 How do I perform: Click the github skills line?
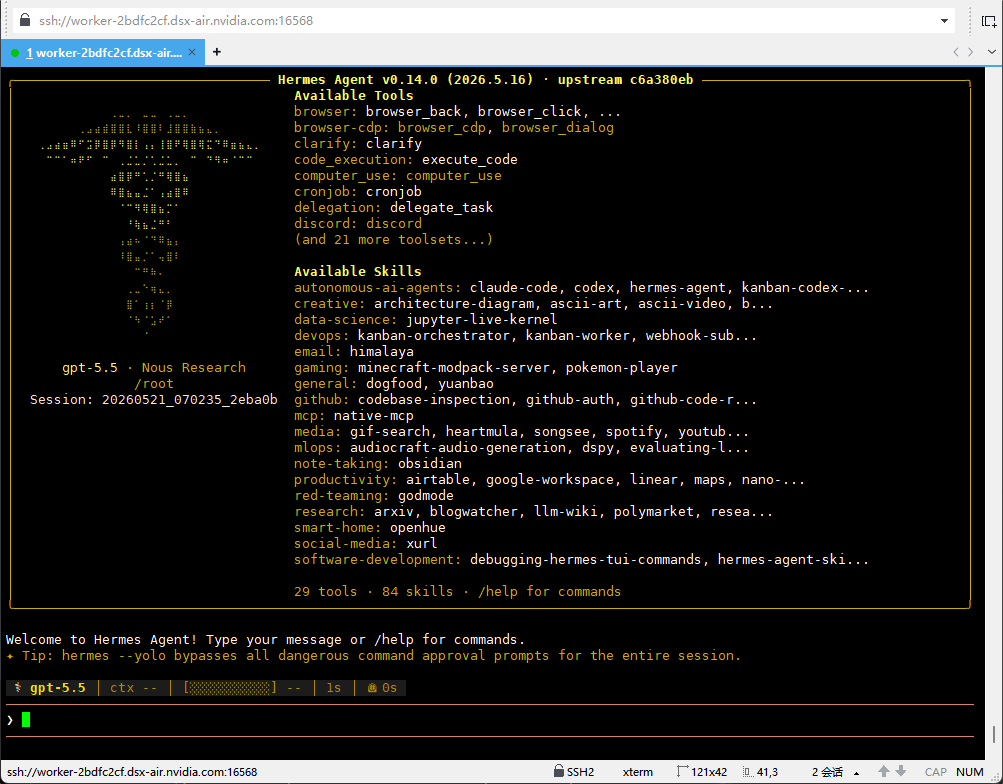[525, 399]
